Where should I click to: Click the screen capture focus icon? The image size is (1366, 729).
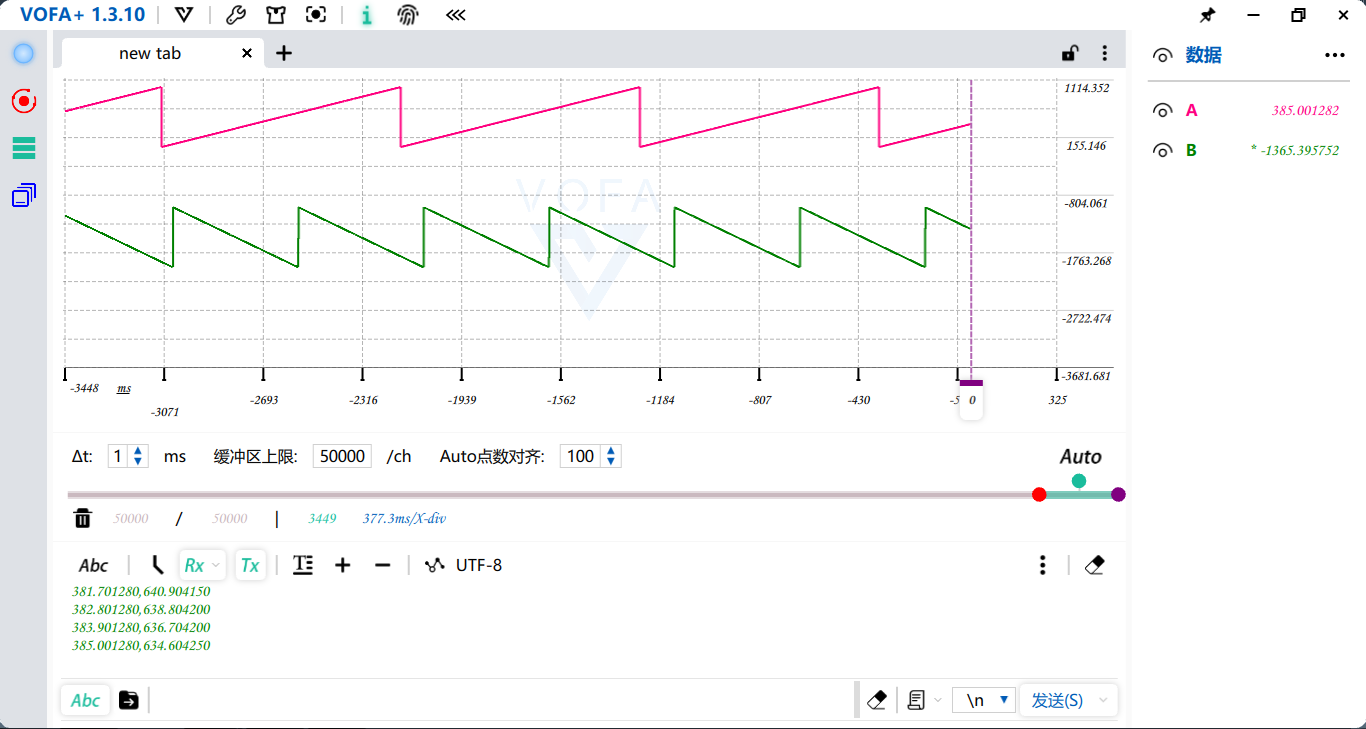coord(316,15)
